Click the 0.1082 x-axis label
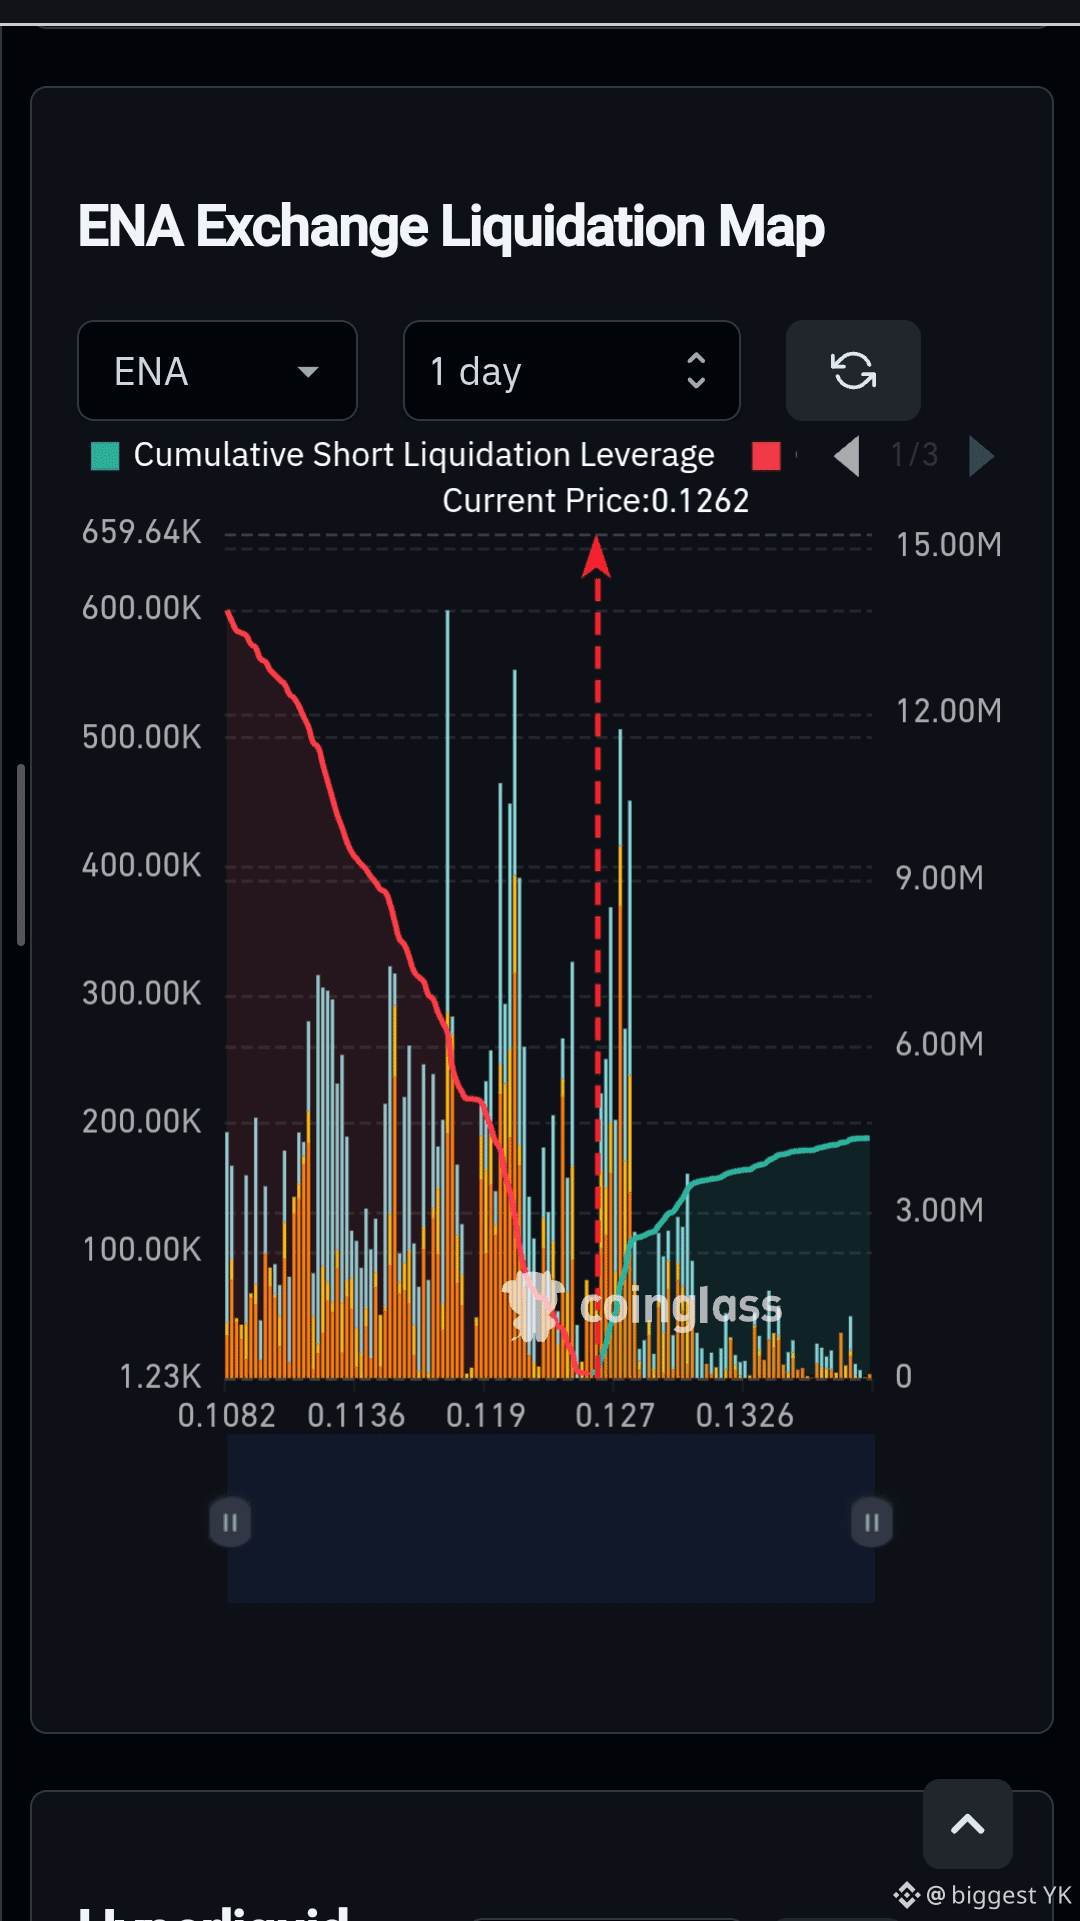 pyautogui.click(x=226, y=1415)
